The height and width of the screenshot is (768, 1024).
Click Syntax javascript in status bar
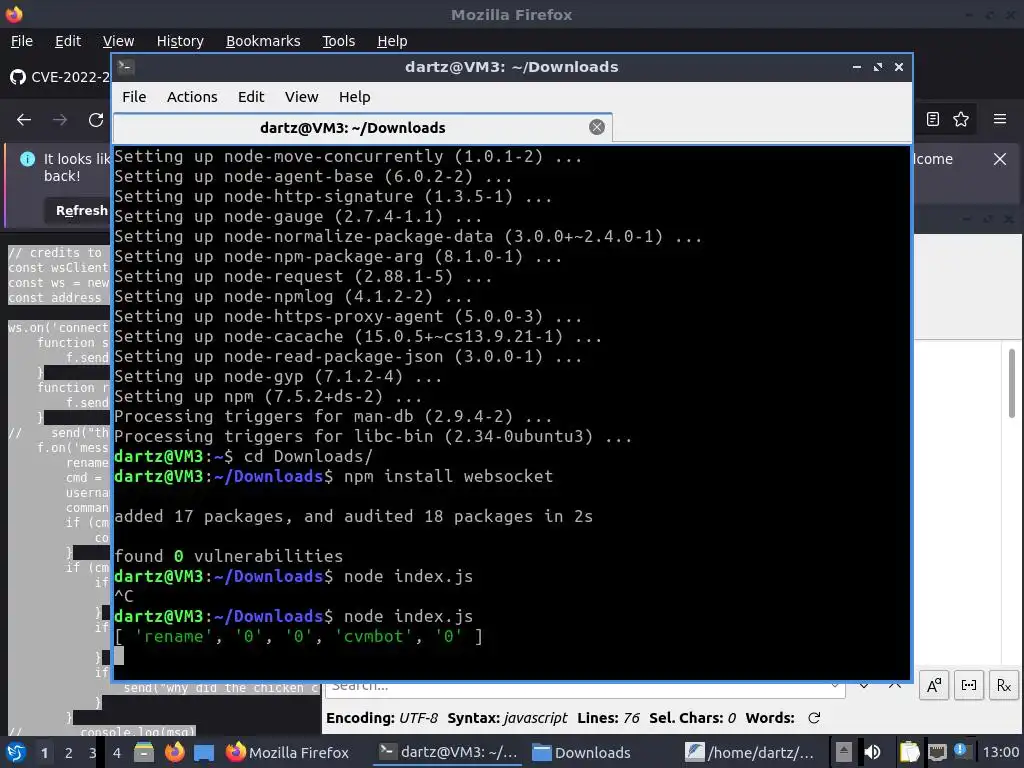507,718
